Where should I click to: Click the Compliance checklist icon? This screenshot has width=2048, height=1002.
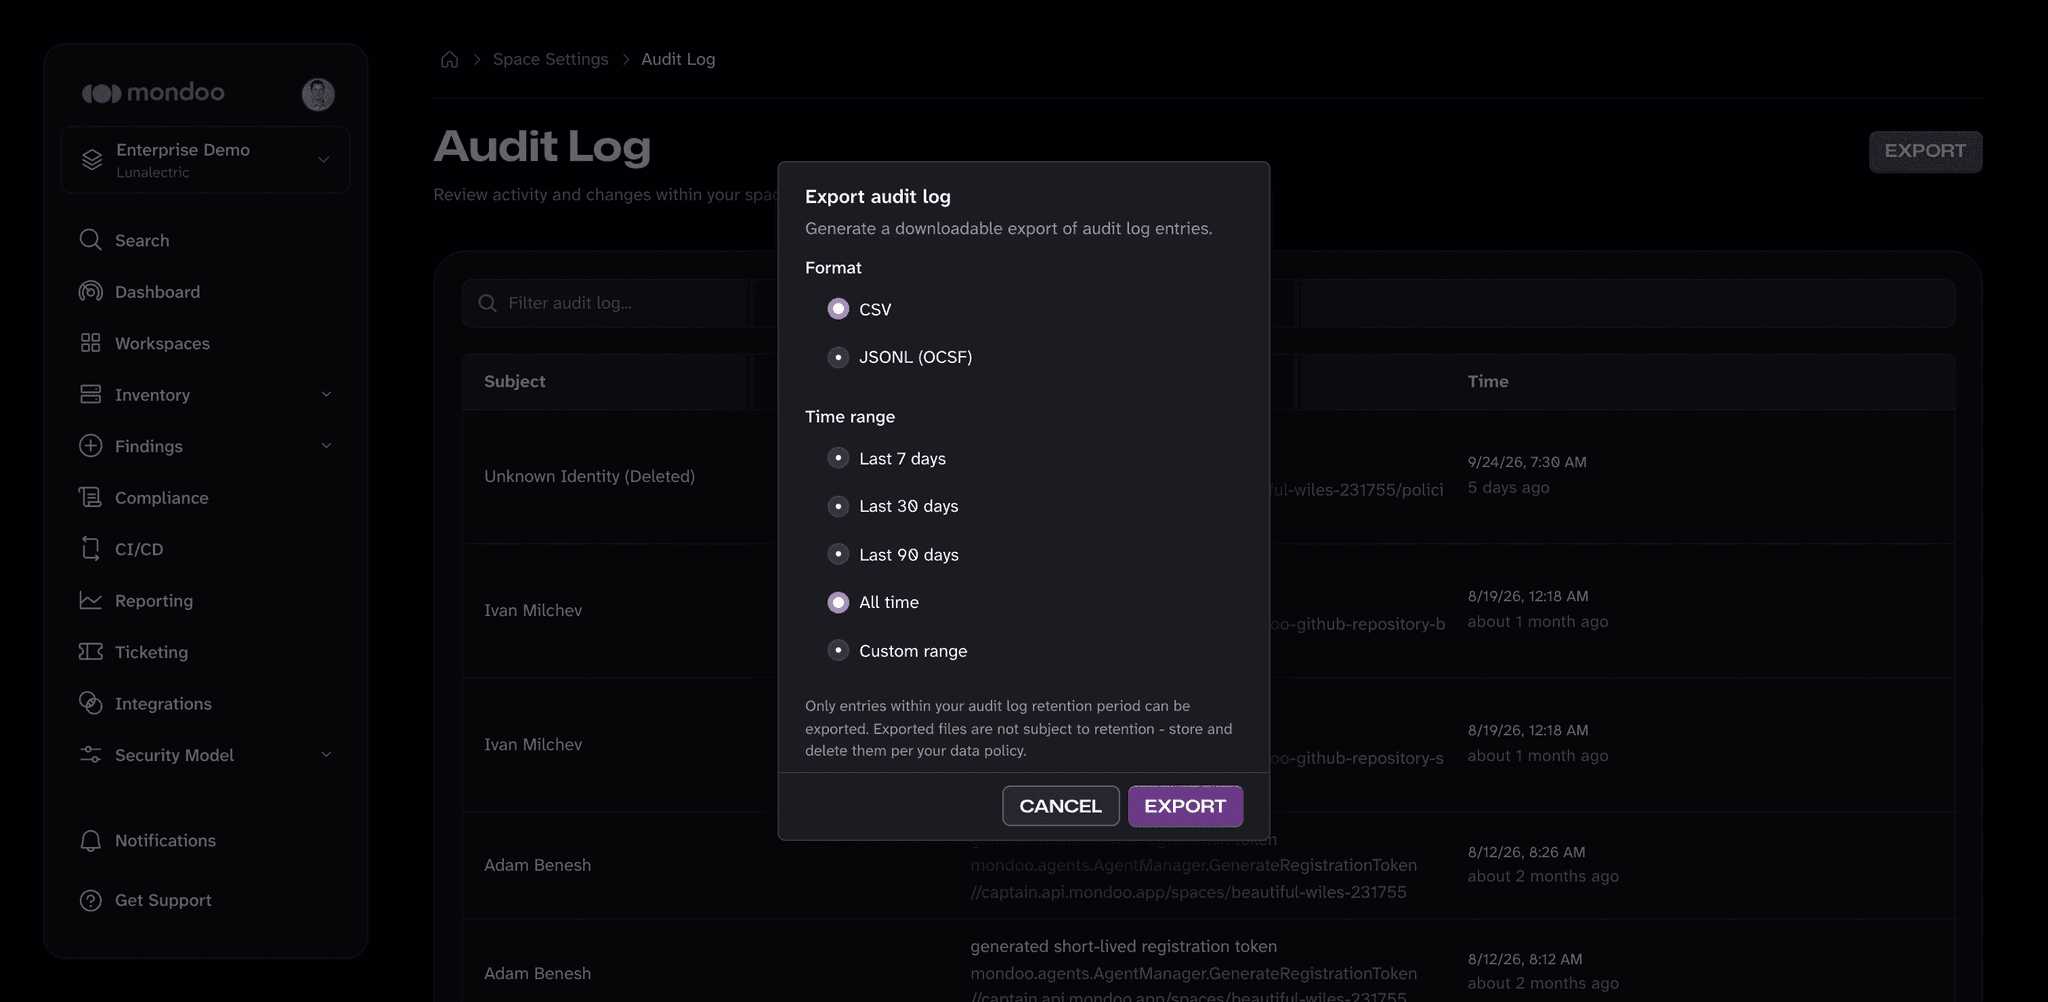(90, 497)
